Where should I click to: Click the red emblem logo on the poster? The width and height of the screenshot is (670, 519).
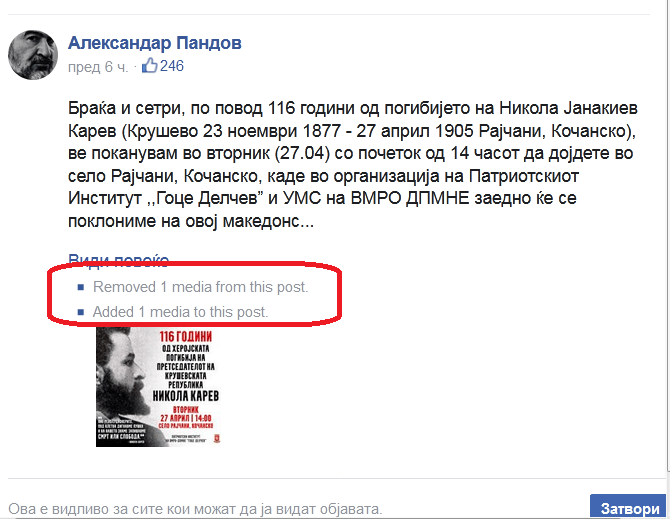[217, 438]
